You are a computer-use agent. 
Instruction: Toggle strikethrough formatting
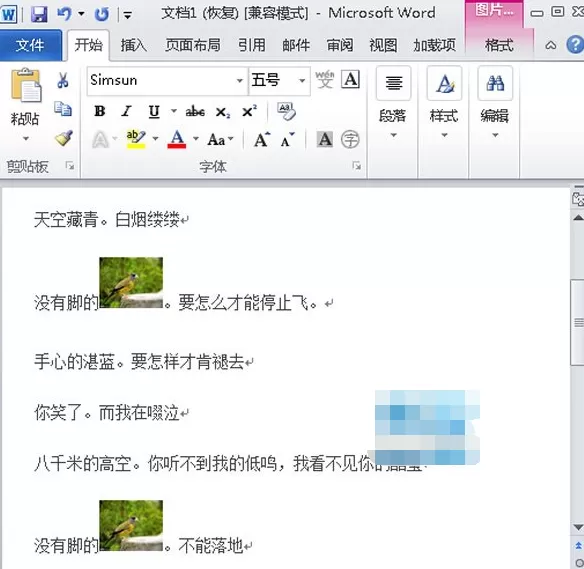click(195, 111)
